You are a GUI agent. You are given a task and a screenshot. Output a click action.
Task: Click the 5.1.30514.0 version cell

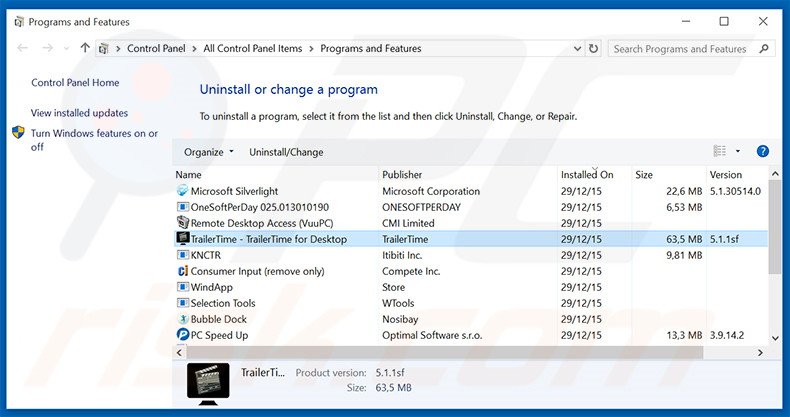pyautogui.click(x=735, y=191)
